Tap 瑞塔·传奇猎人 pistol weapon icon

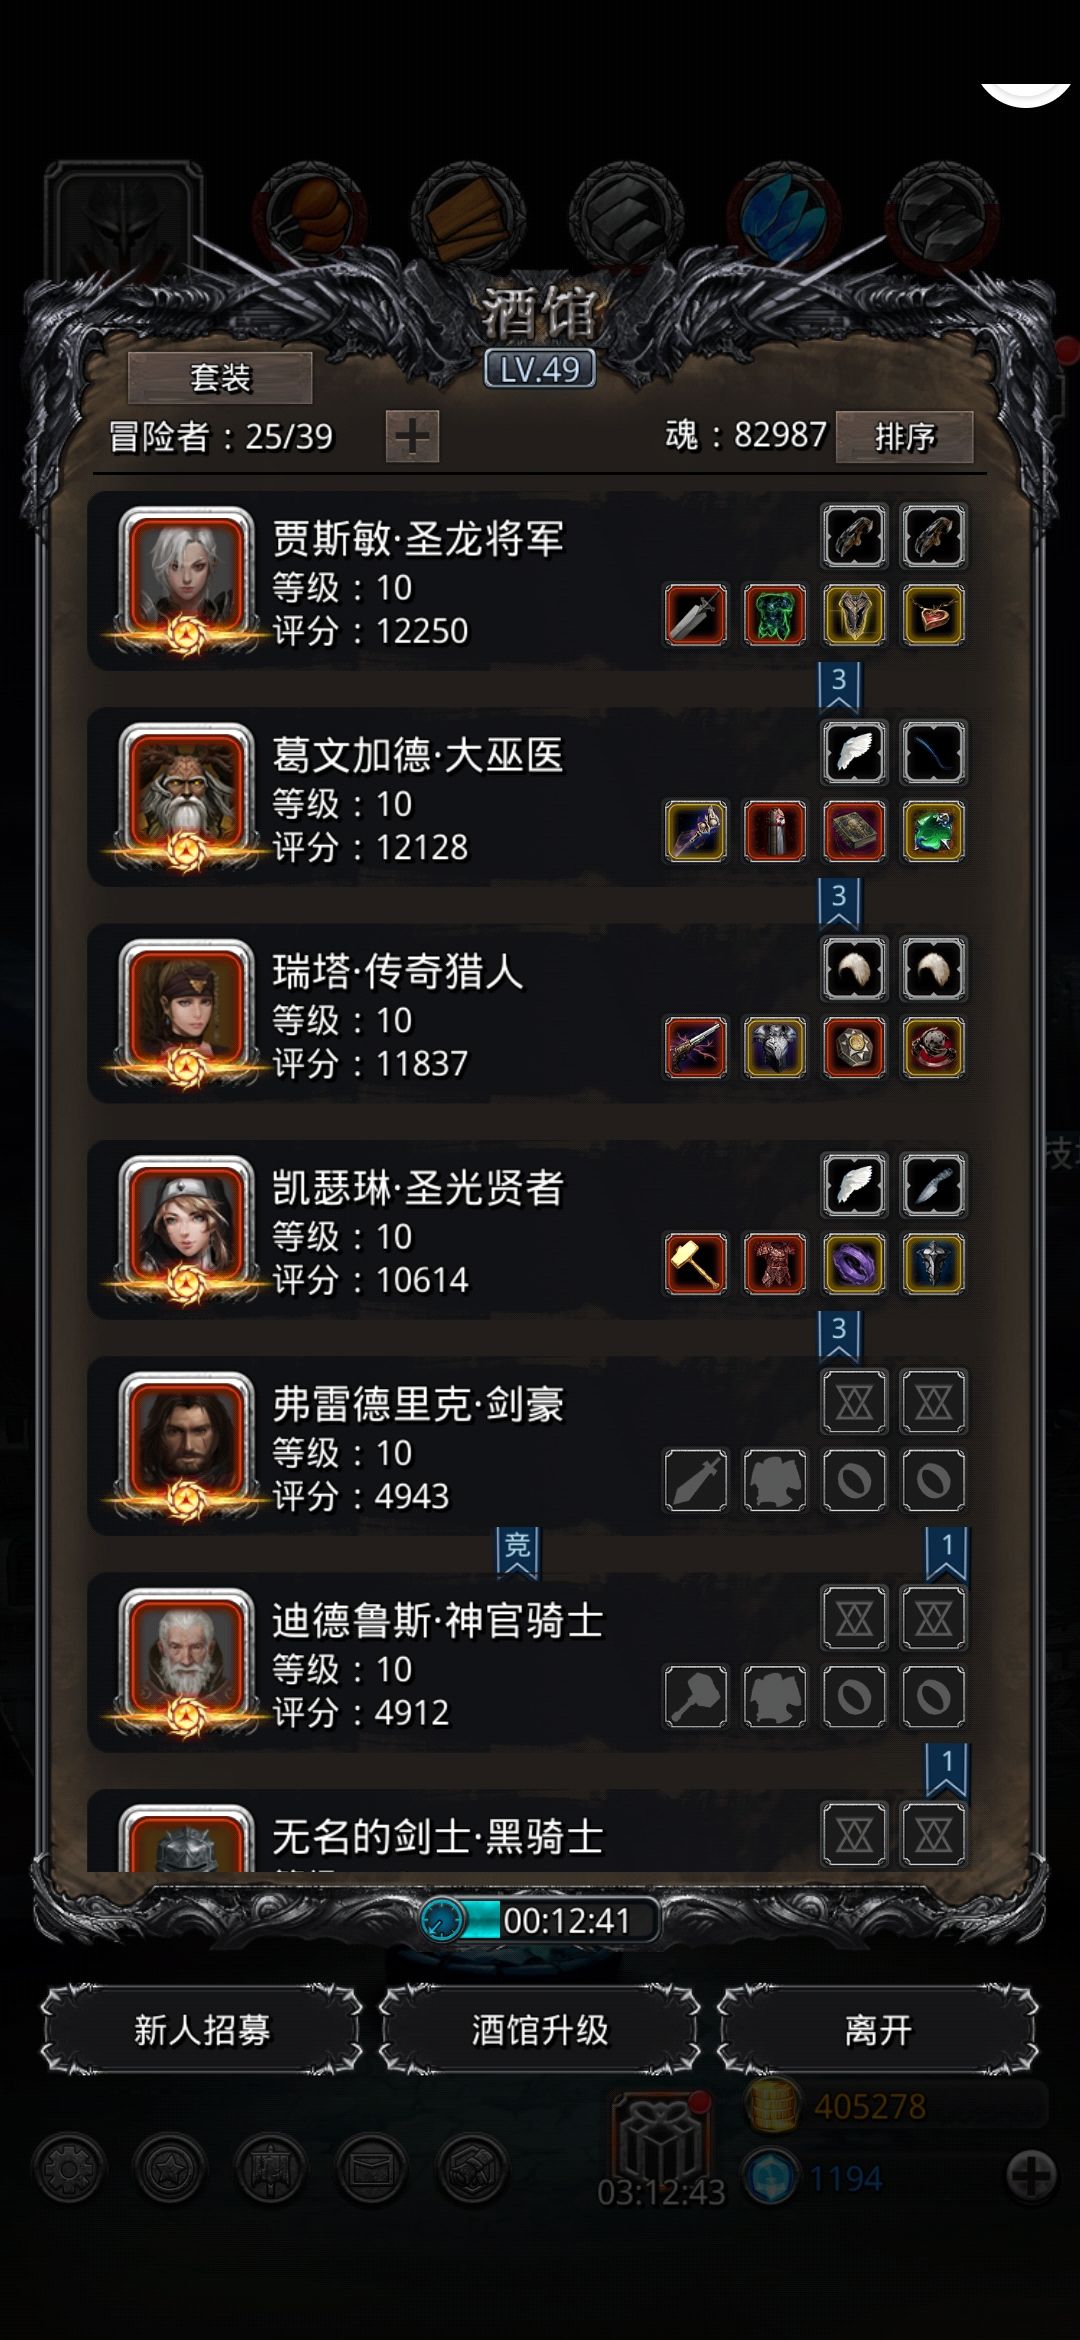coord(696,1047)
